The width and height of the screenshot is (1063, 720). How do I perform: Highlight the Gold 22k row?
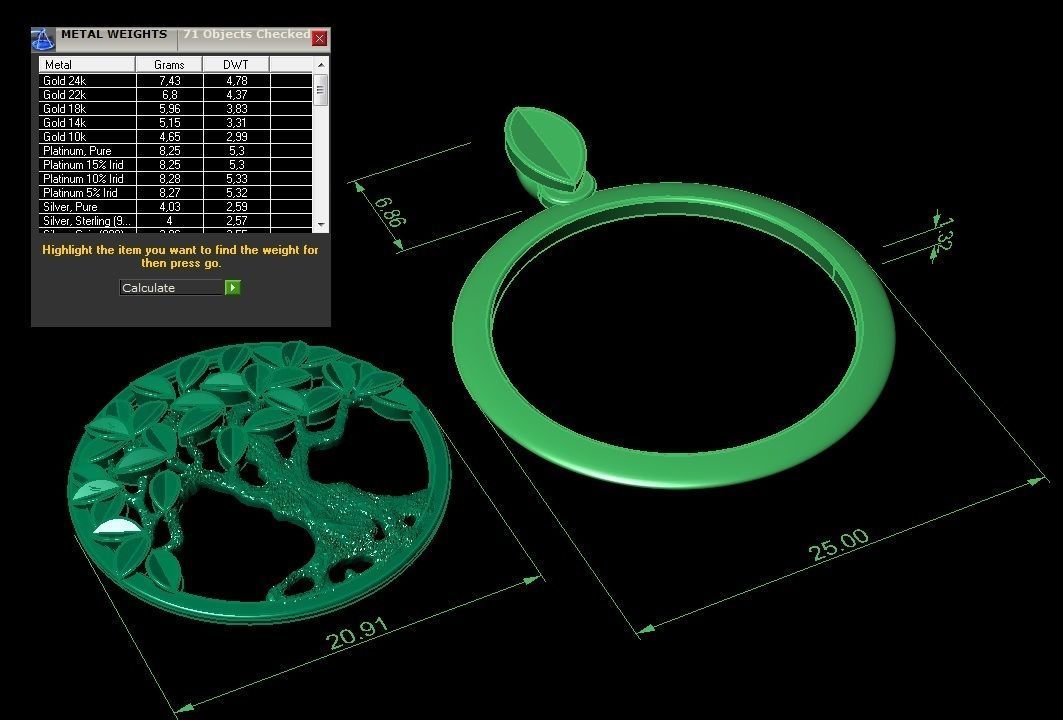[x=87, y=95]
